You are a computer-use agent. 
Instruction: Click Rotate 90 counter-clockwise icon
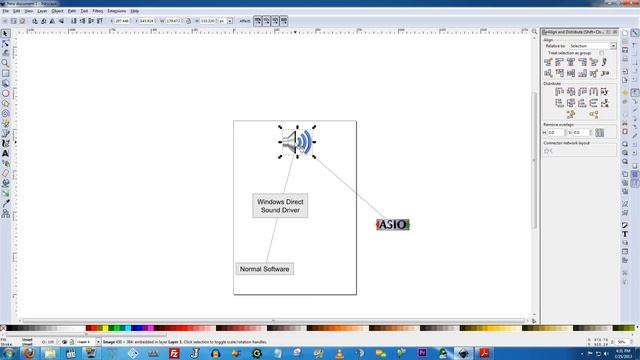[35, 21]
